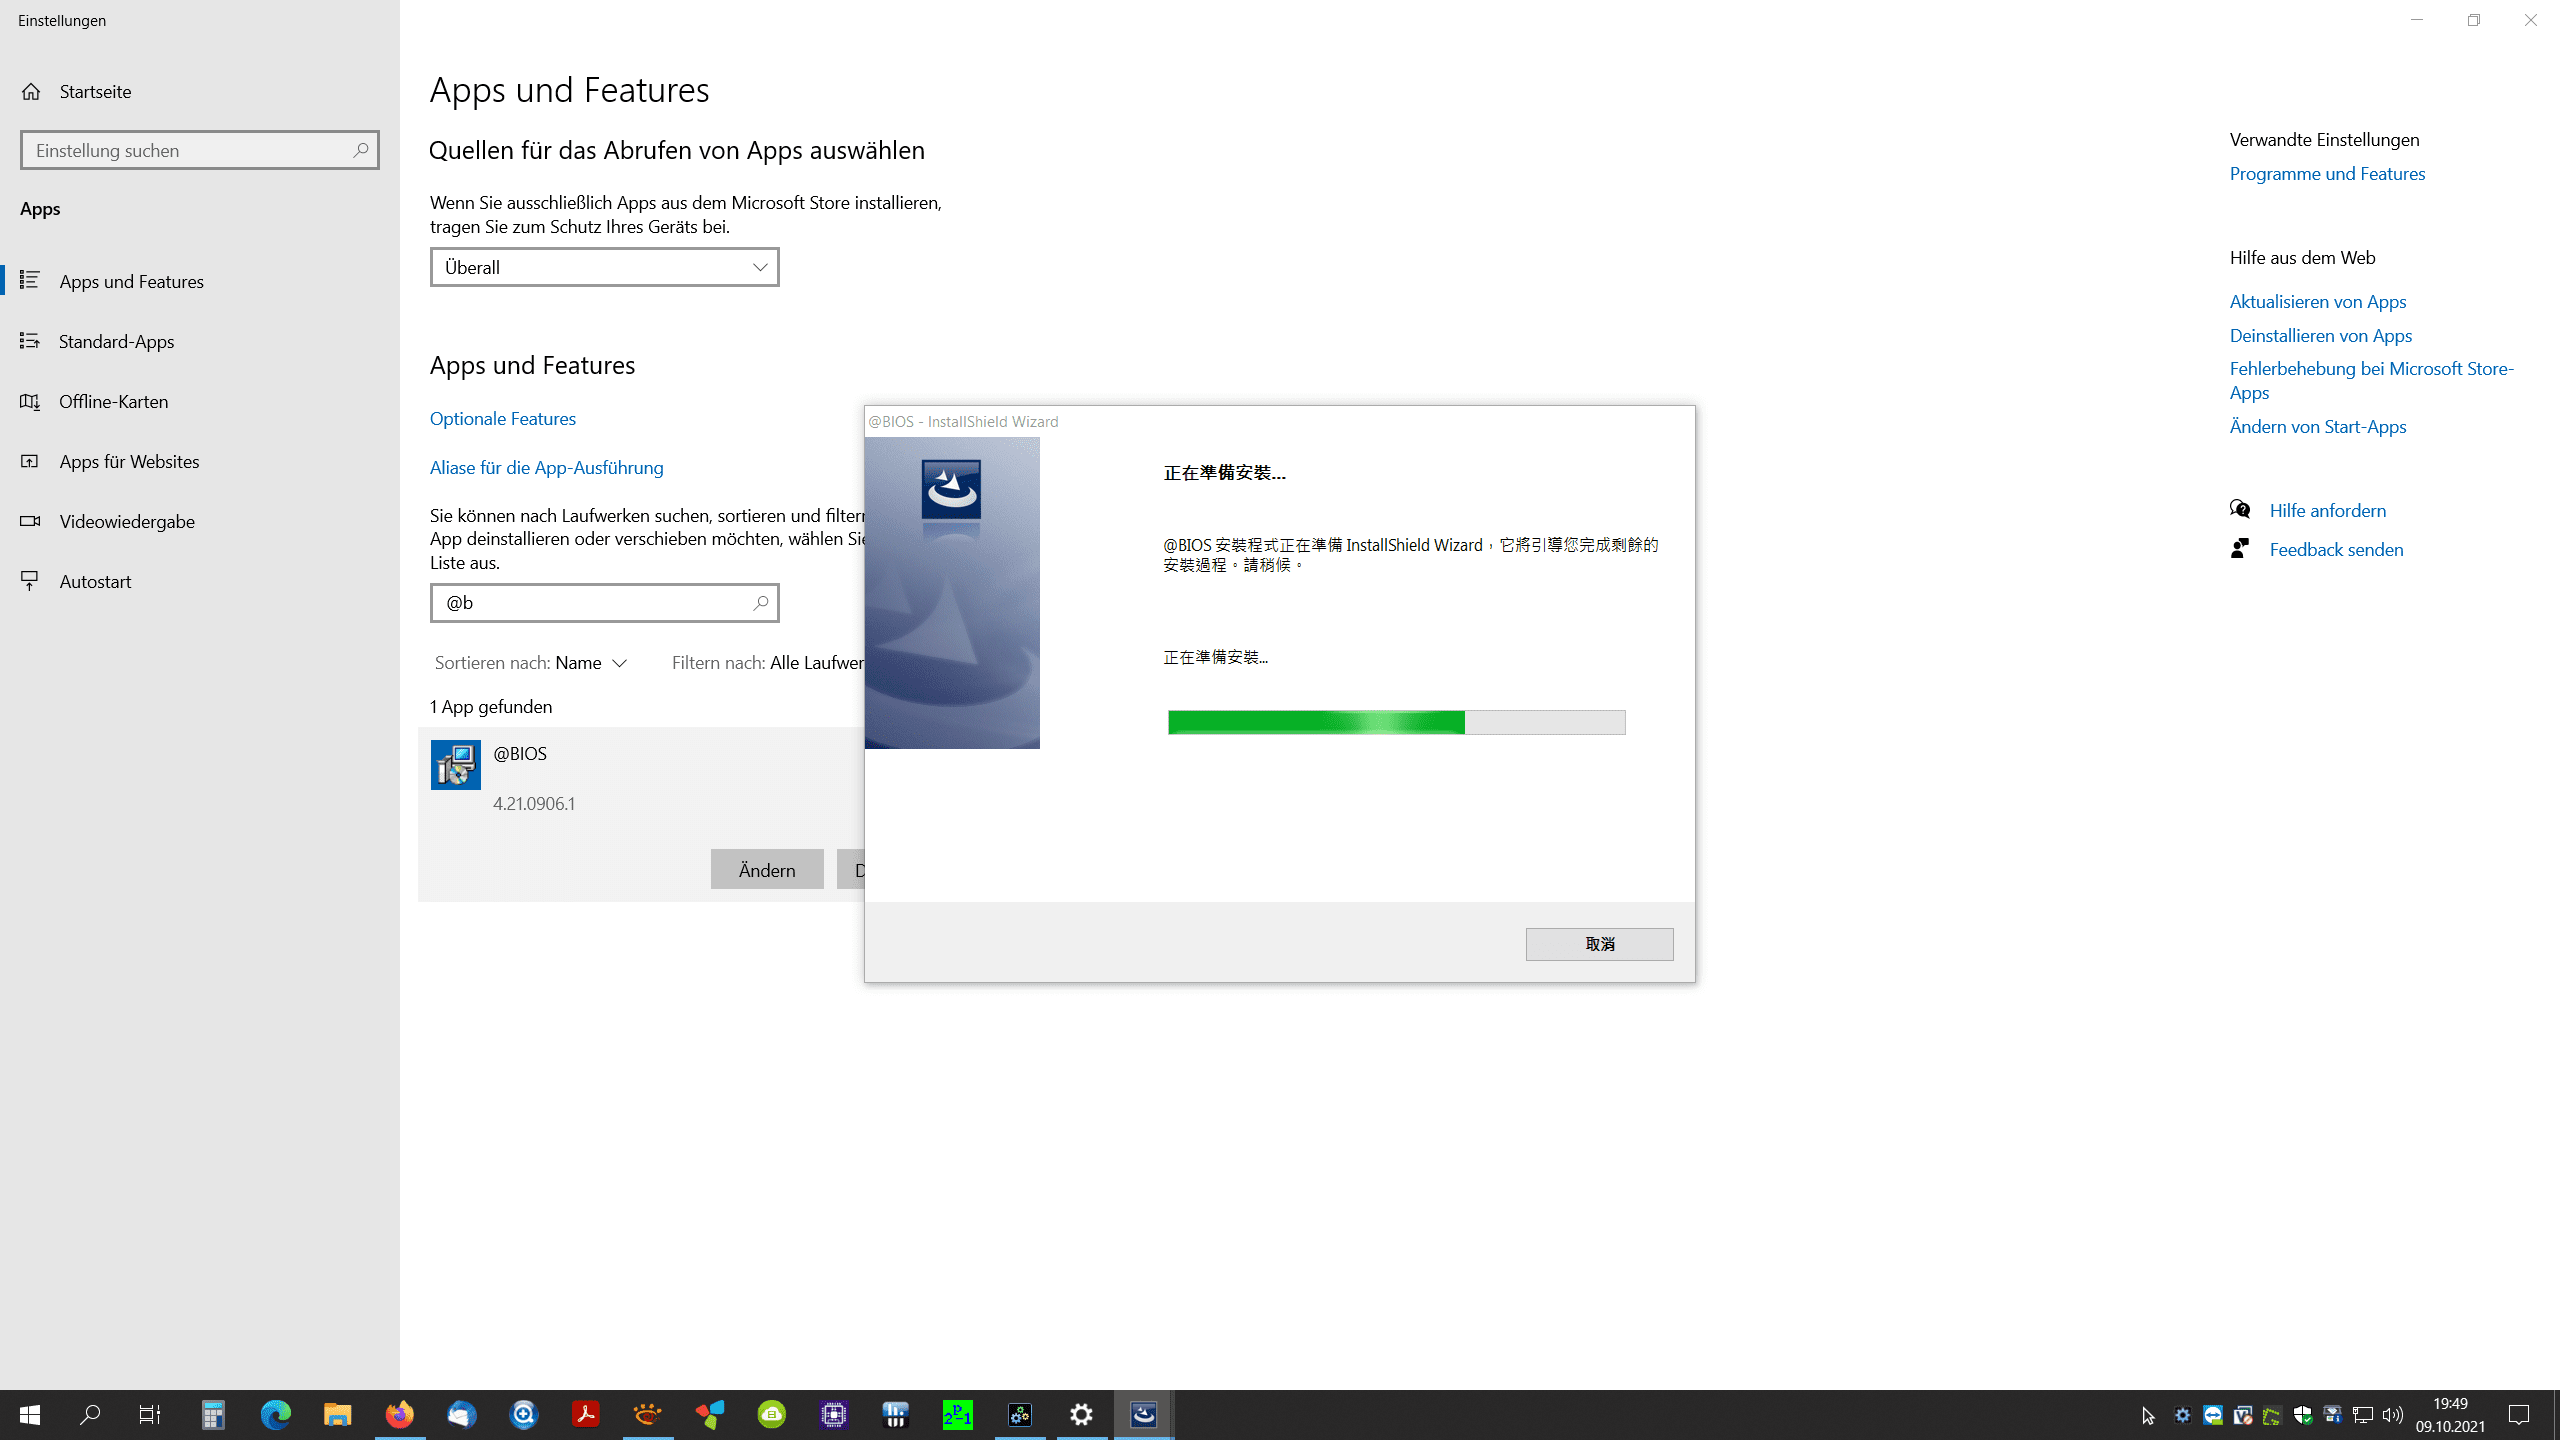2560x1440 pixels.
Task: Open Offline-Karten settings page
Action: (200, 401)
